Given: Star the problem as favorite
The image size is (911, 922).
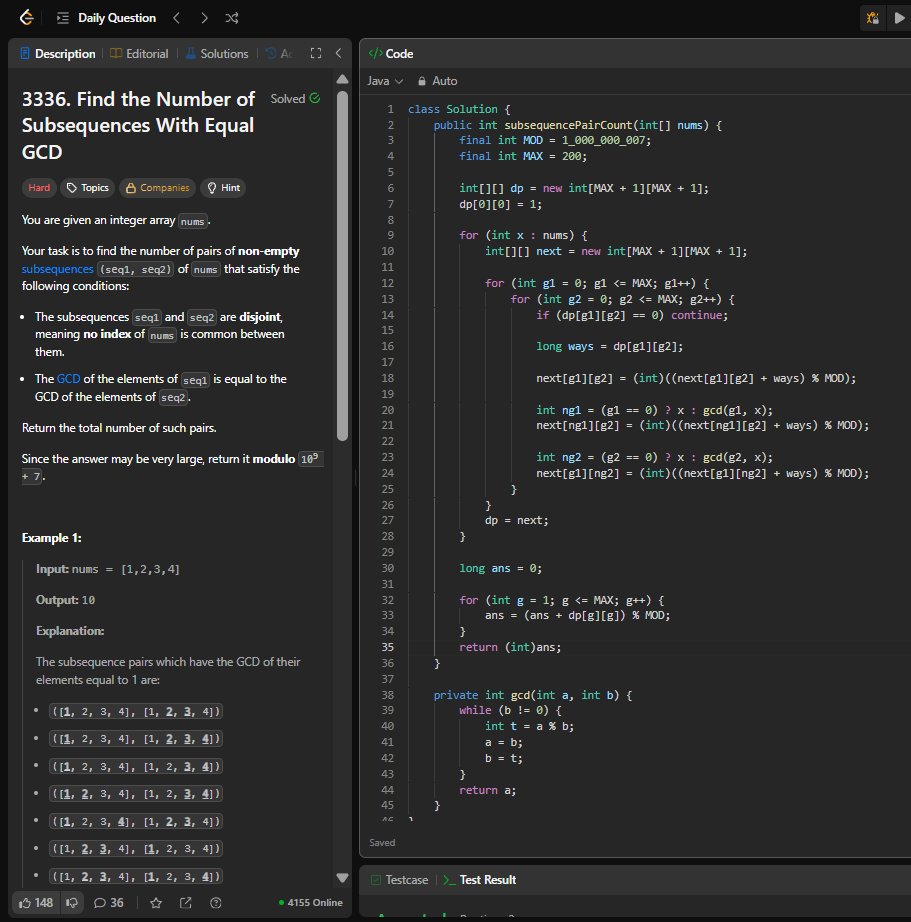Looking at the screenshot, I should 156,903.
